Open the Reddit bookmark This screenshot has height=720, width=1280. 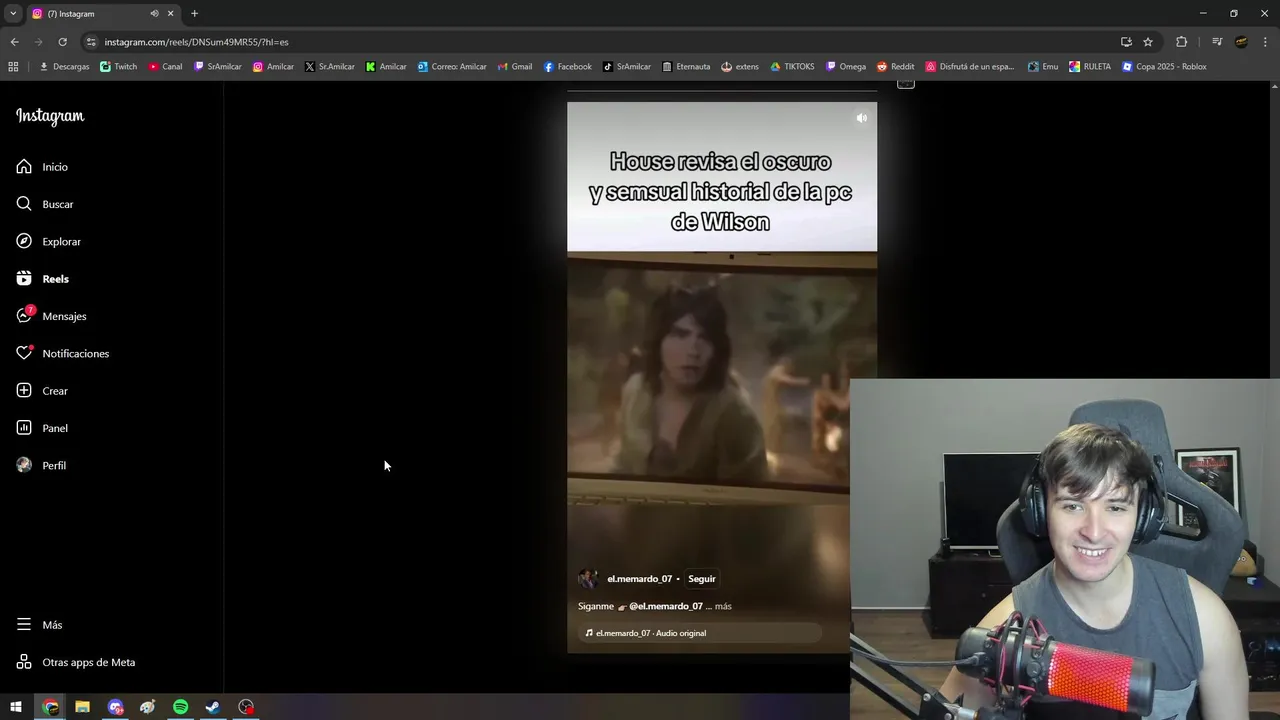coord(896,67)
